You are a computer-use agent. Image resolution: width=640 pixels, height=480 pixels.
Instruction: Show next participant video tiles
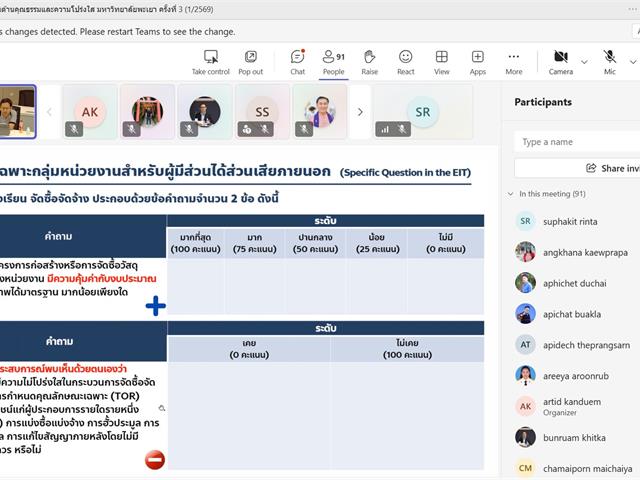point(360,112)
